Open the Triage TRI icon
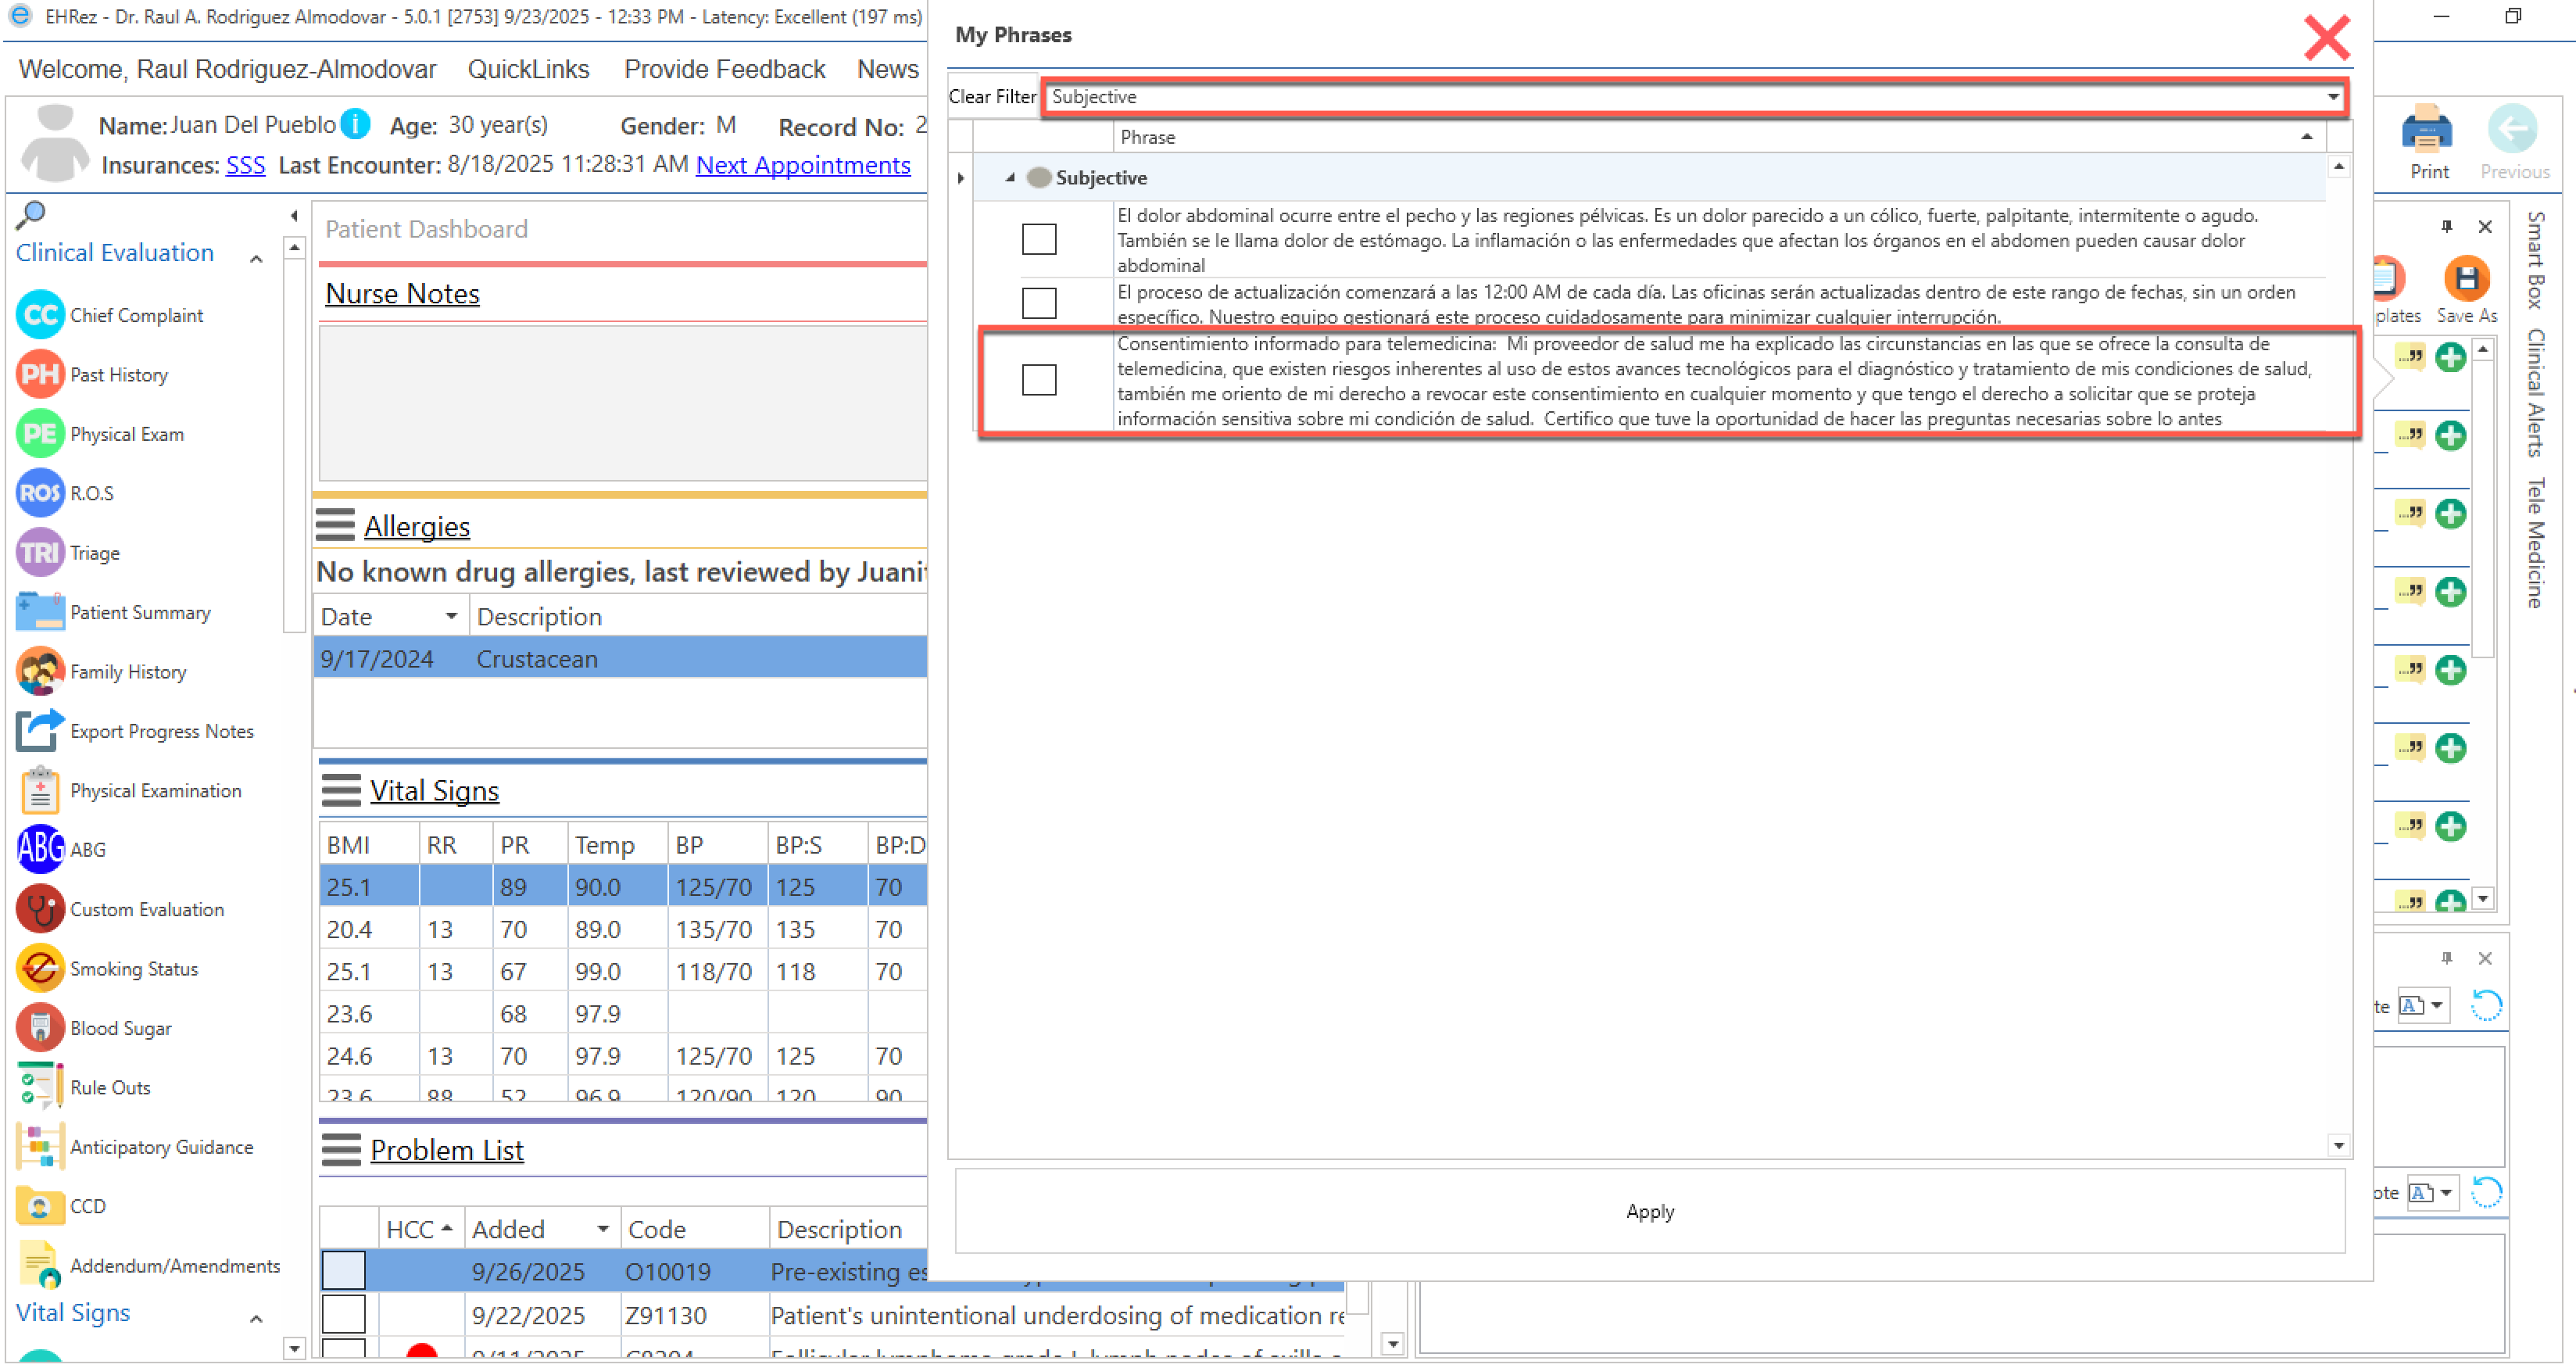Image resolution: width=2576 pixels, height=1368 pixels. 40,553
